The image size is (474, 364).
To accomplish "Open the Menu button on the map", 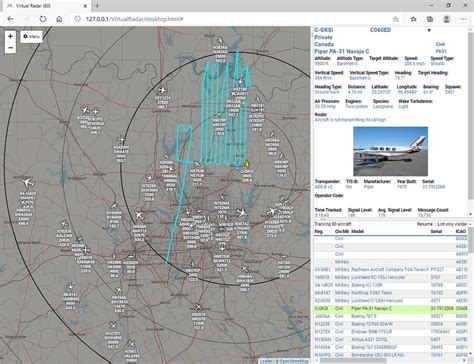I will [31, 36].
